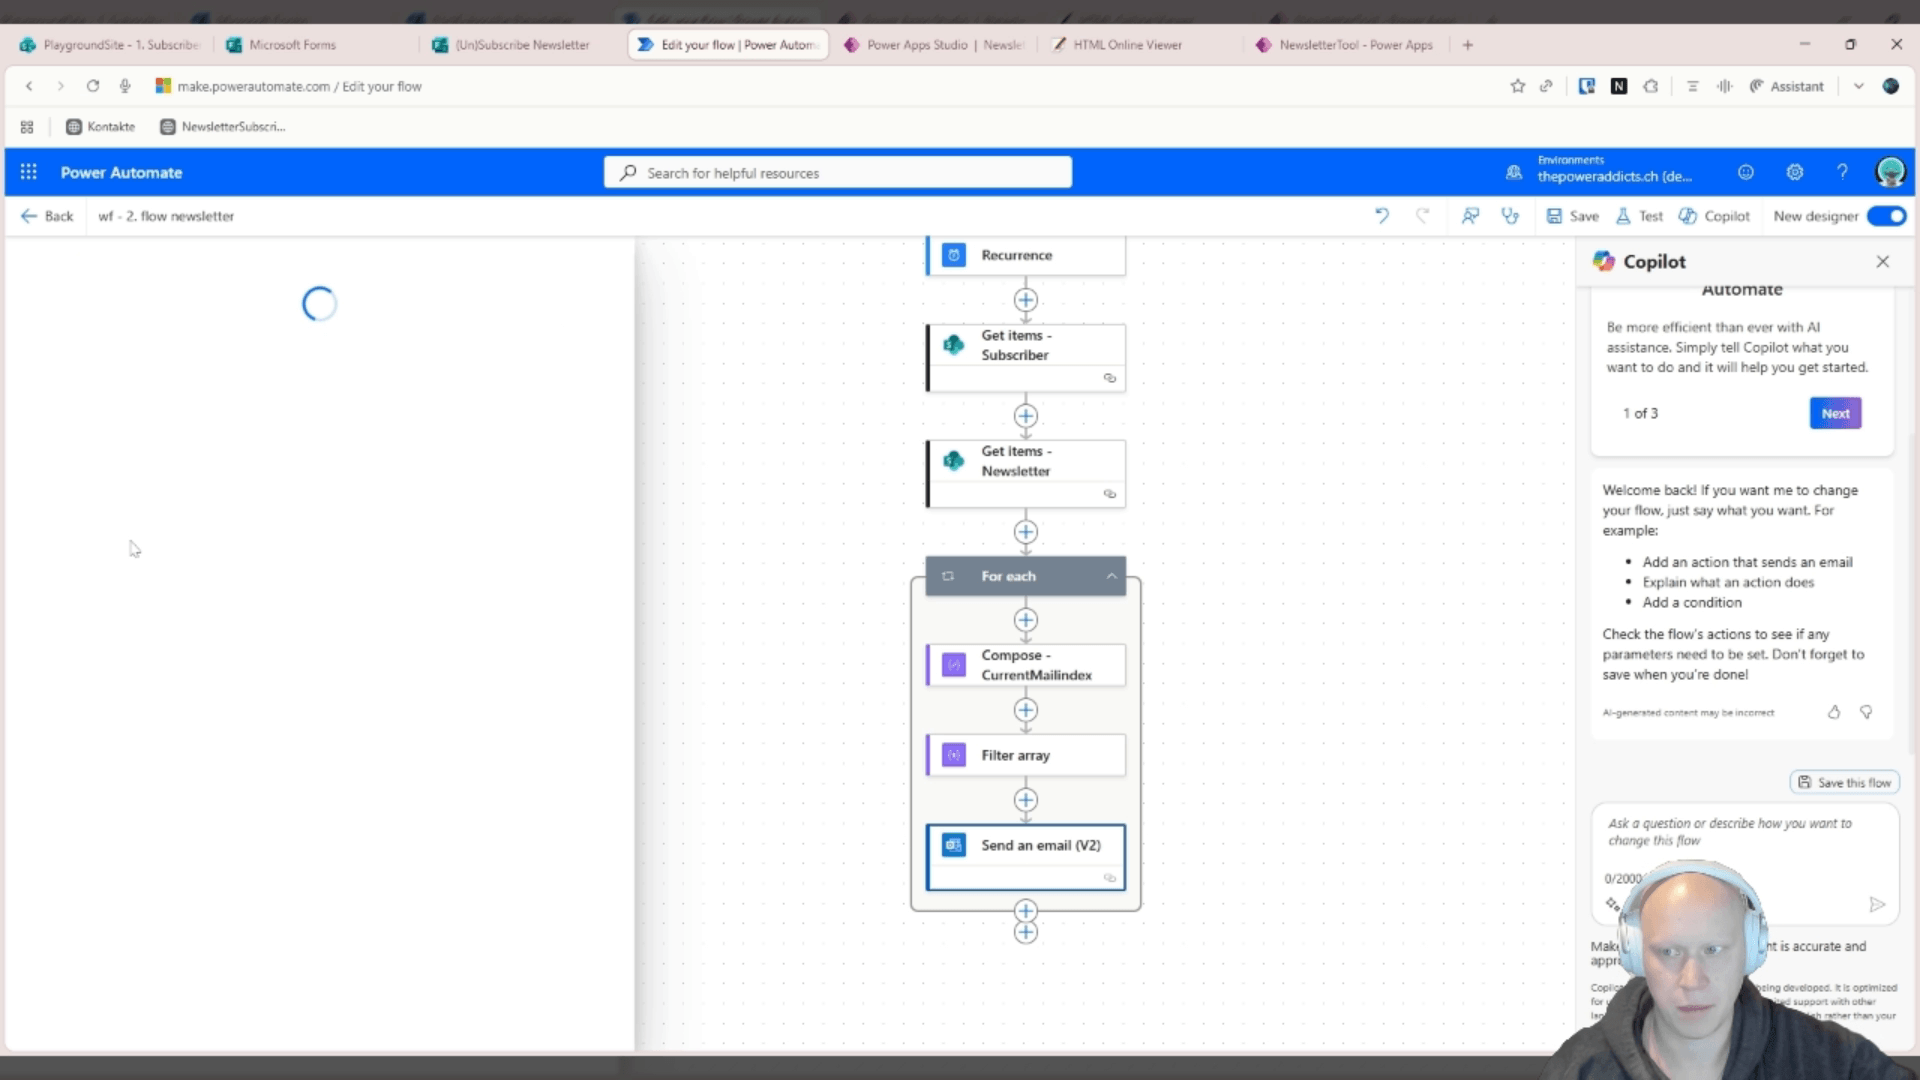
Task: Add step at top inside For each
Action: [1025, 620]
